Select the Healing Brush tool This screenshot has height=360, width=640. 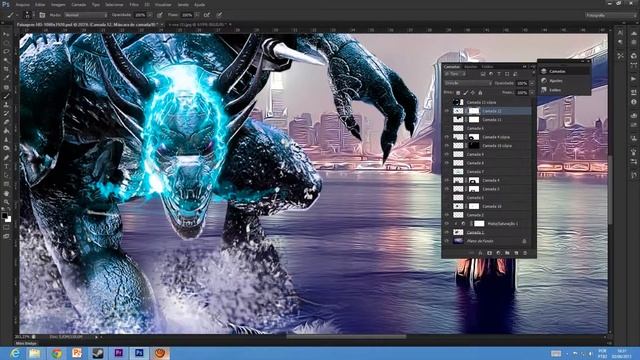6,87
